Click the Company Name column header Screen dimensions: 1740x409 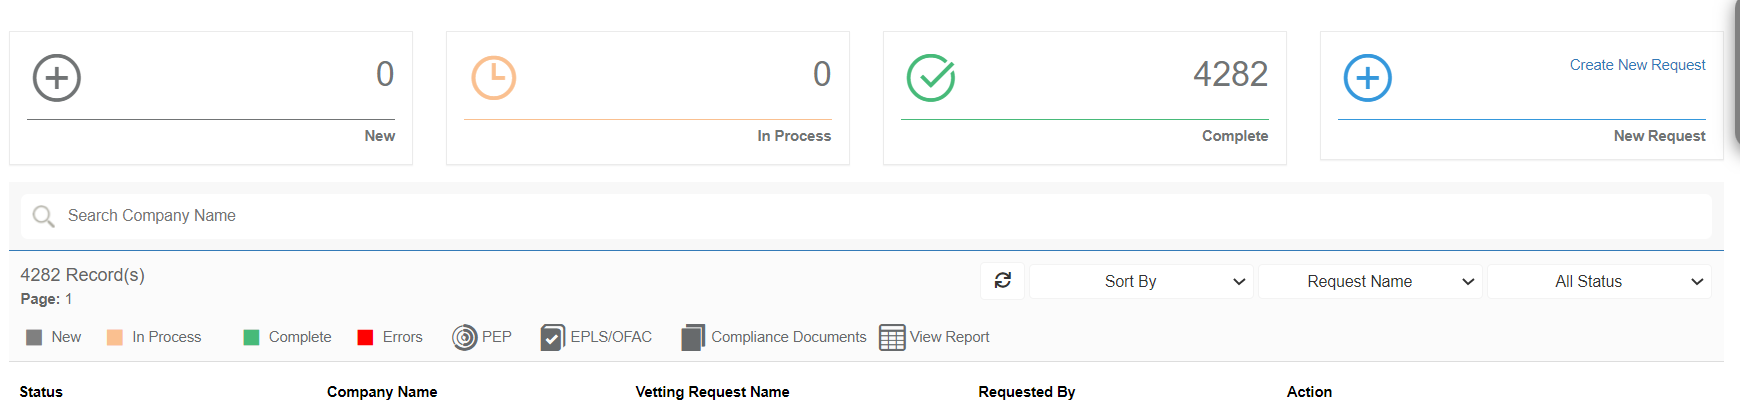382,392
